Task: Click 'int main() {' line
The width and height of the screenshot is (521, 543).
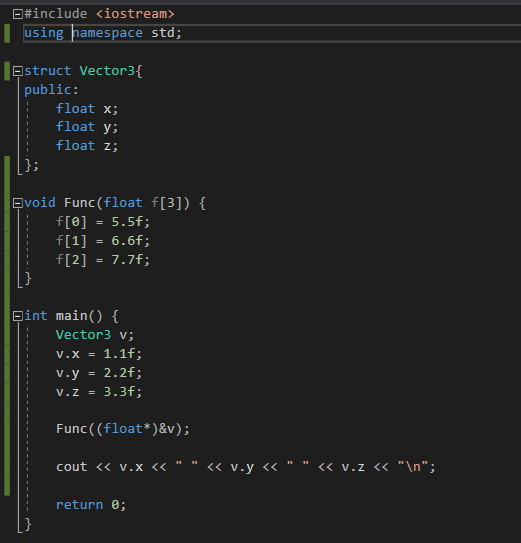Action: click(71, 316)
